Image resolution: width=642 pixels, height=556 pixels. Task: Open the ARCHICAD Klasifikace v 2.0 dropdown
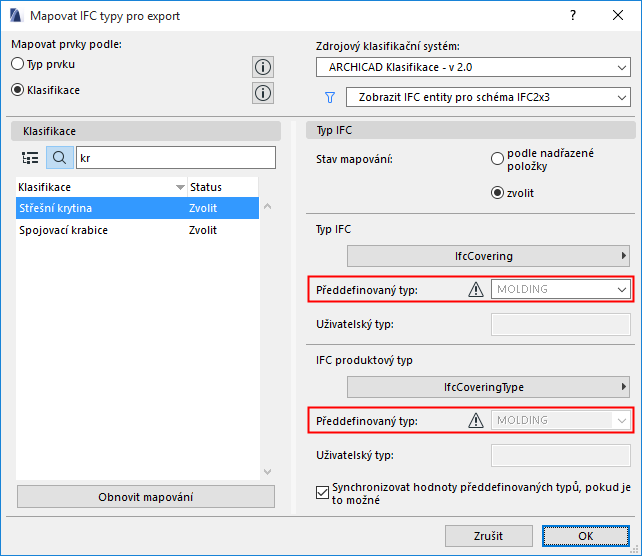pos(473,67)
